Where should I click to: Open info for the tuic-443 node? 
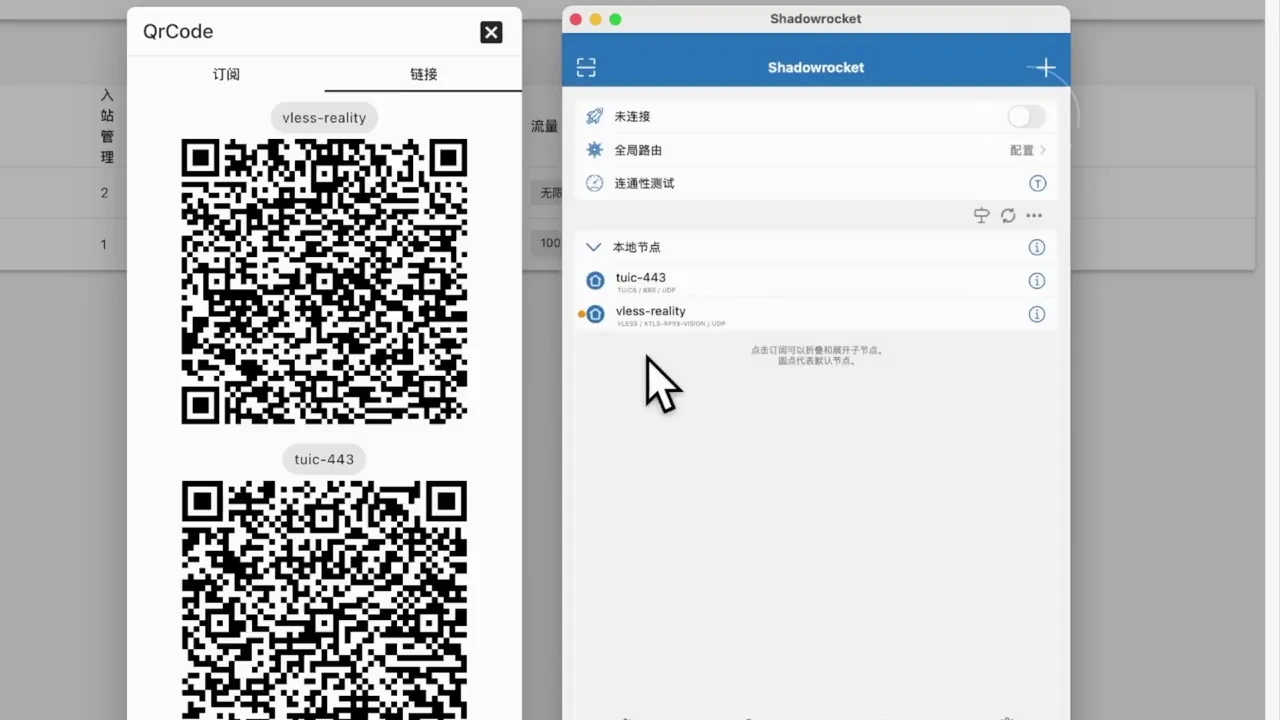[1037, 281]
